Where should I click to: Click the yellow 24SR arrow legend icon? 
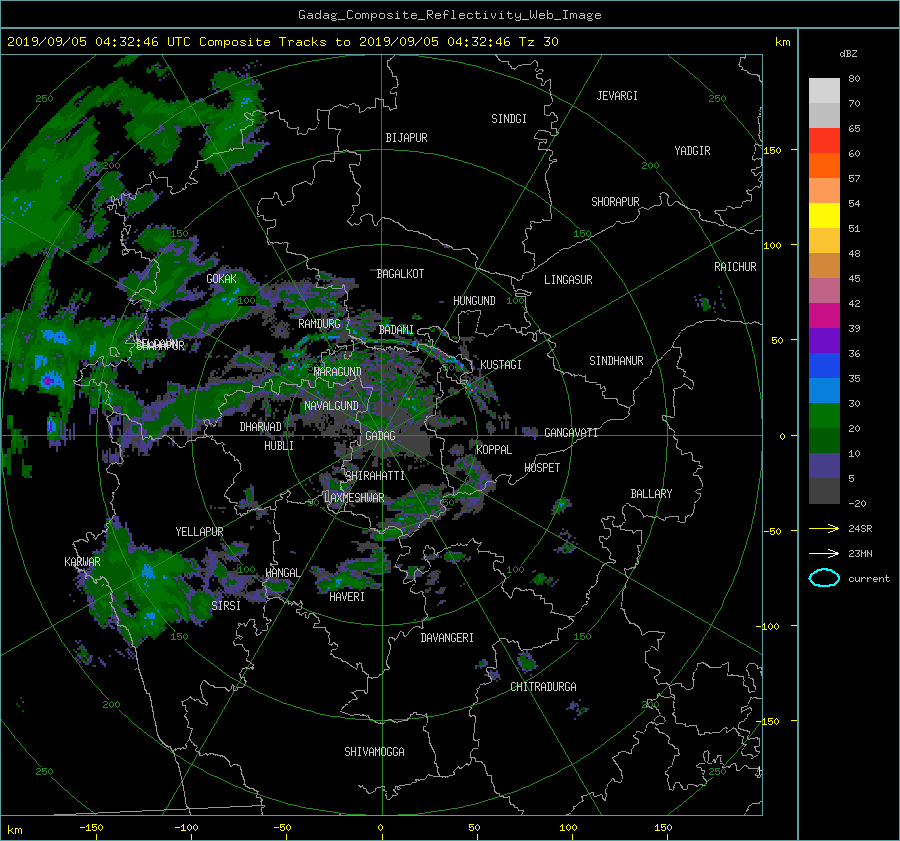click(x=824, y=528)
